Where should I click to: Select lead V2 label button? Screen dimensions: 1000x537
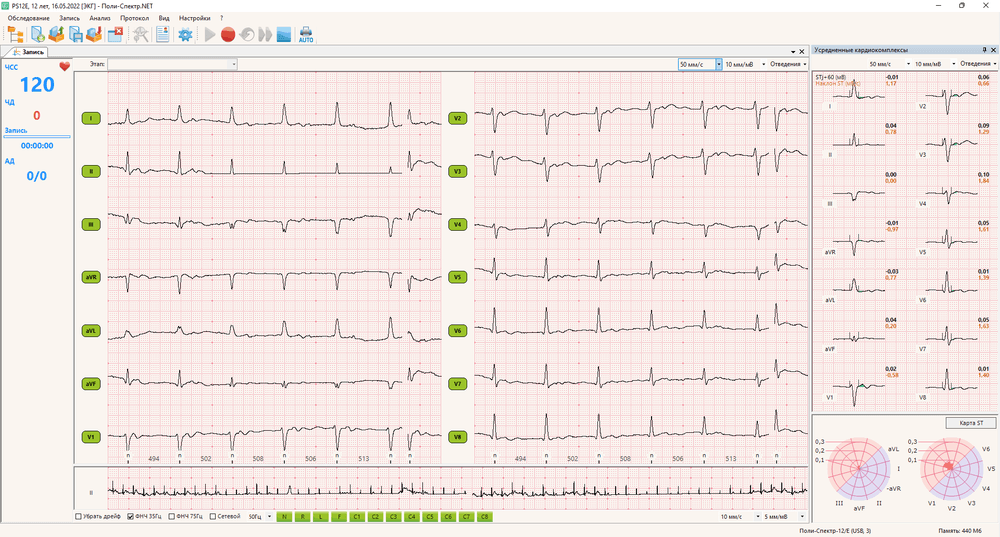(457, 118)
